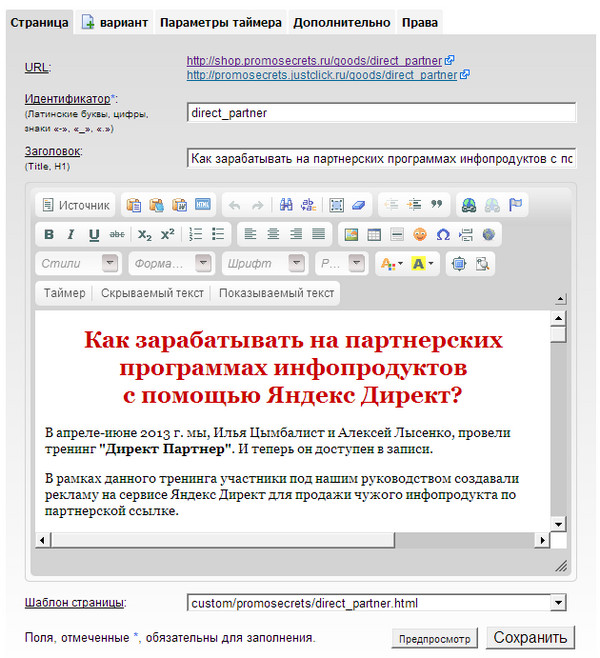Insert an image with the Image icon
The height and width of the screenshot is (658, 600).
point(351,234)
